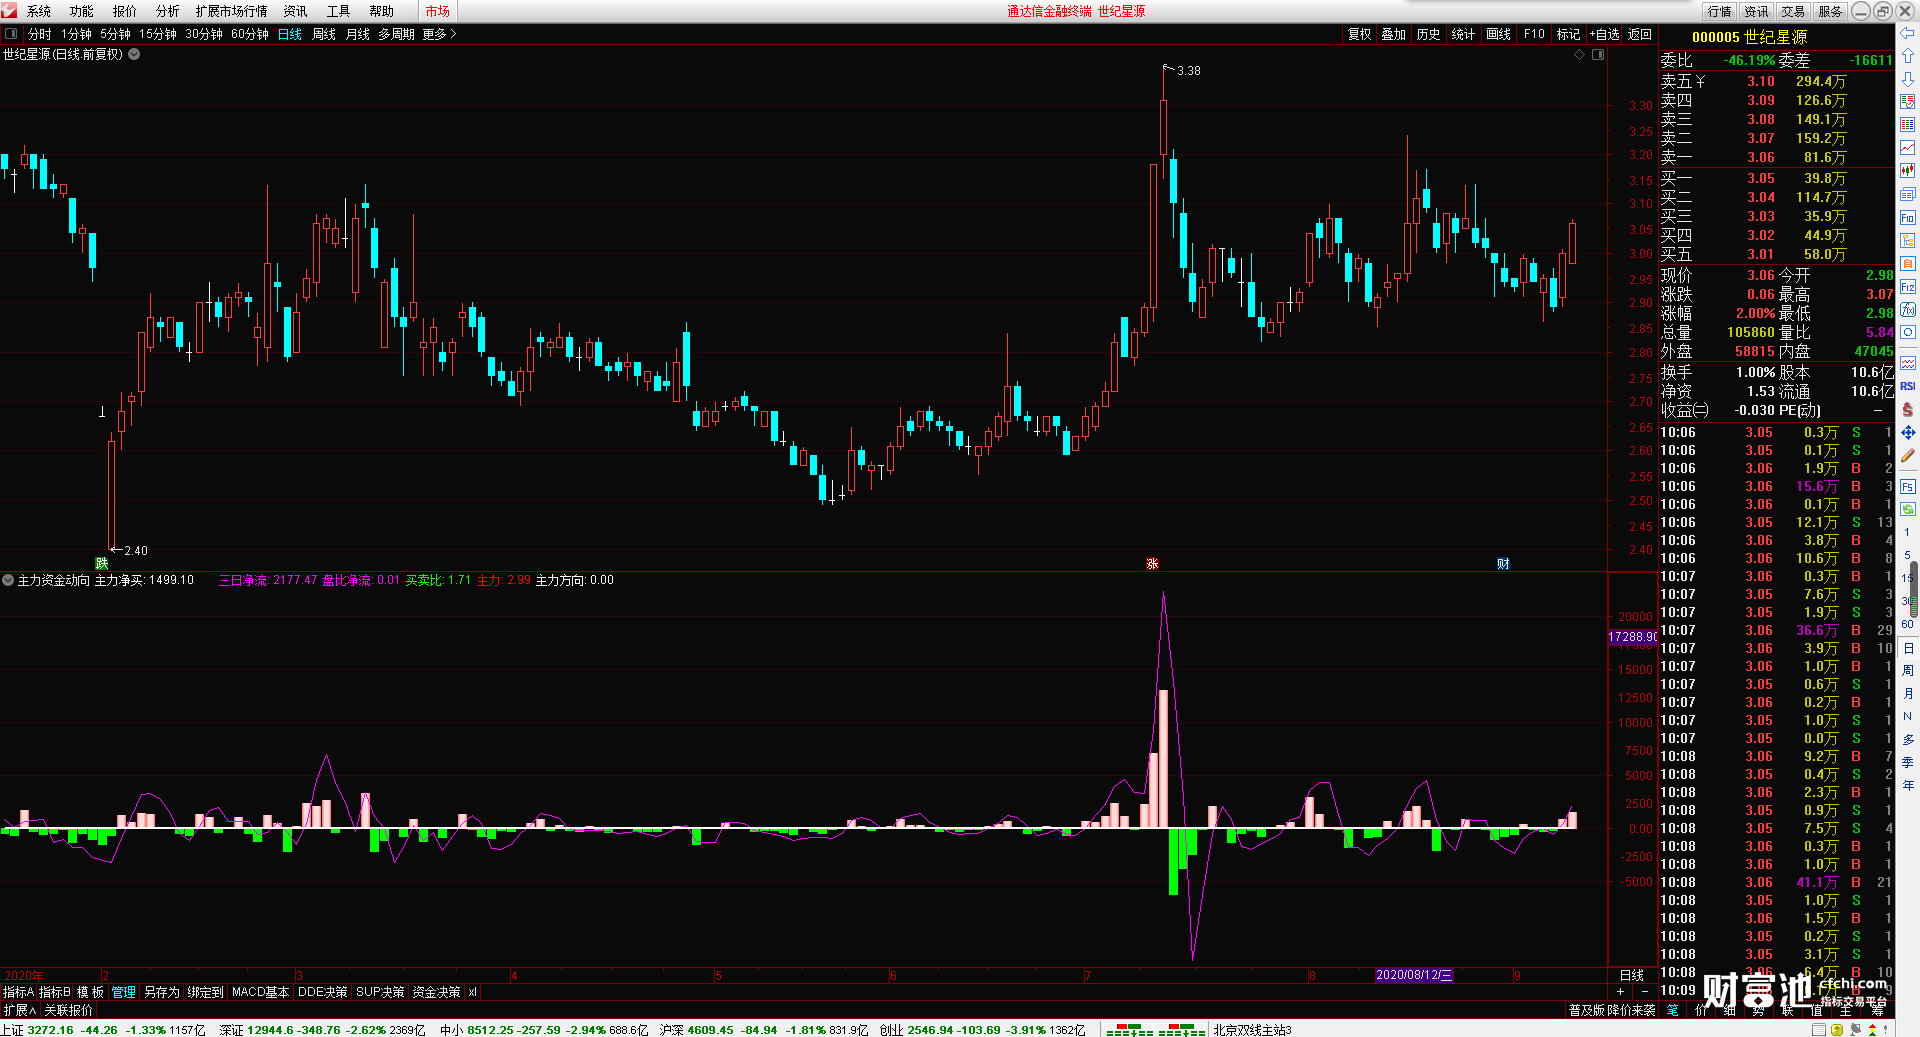Screen dimensions: 1920x1037
Task: Click the minus zoom-out button under 日线
Action: (x=1644, y=991)
